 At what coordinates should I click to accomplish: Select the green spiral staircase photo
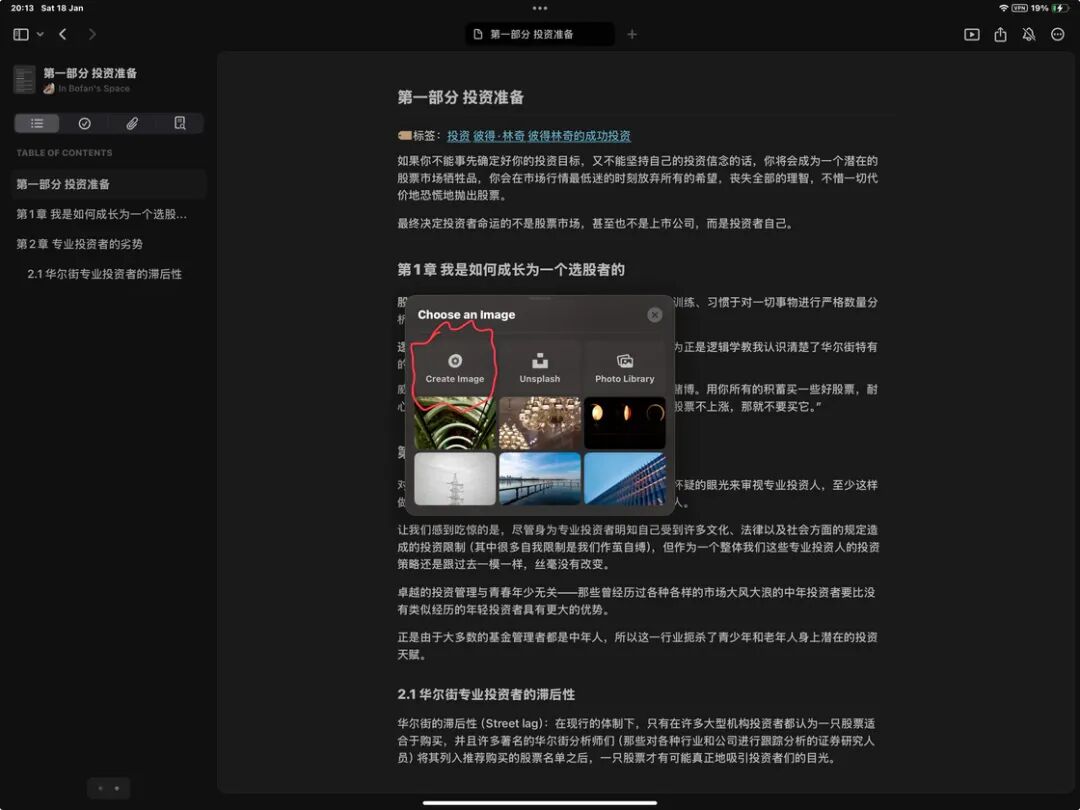[455, 423]
